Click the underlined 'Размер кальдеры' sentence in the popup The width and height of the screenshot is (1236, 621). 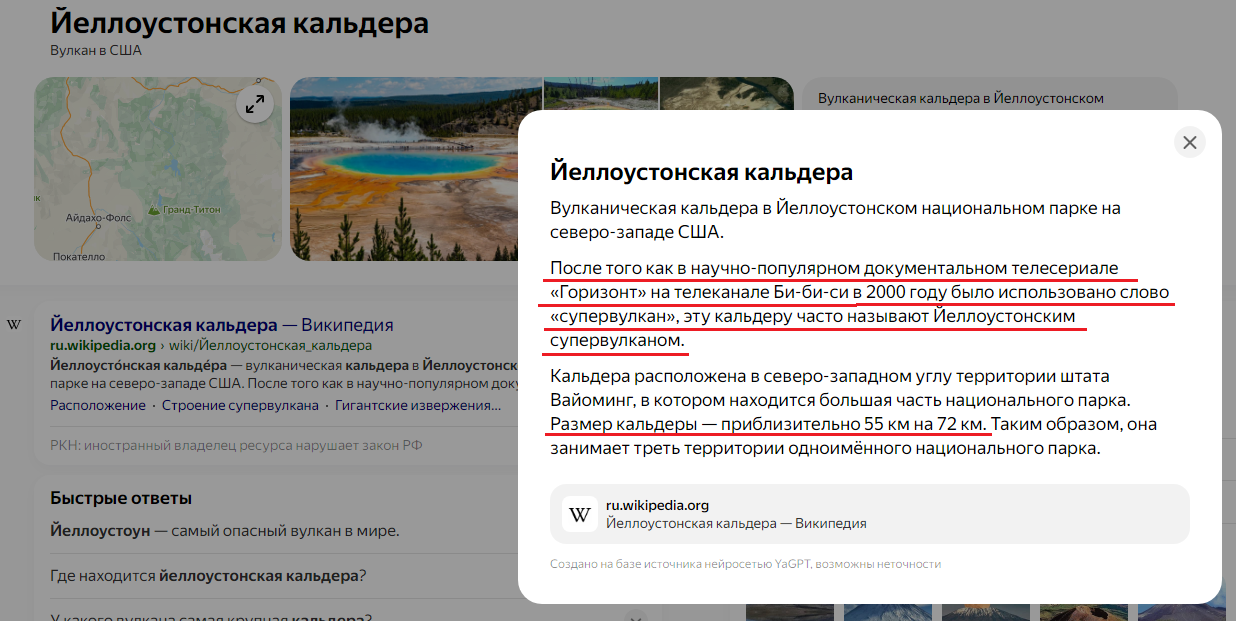[769, 424]
